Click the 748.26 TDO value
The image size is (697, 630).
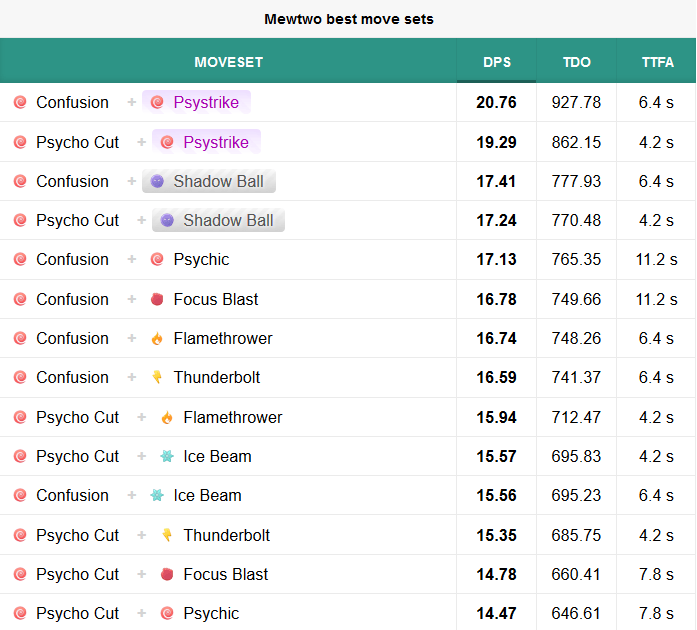click(576, 339)
